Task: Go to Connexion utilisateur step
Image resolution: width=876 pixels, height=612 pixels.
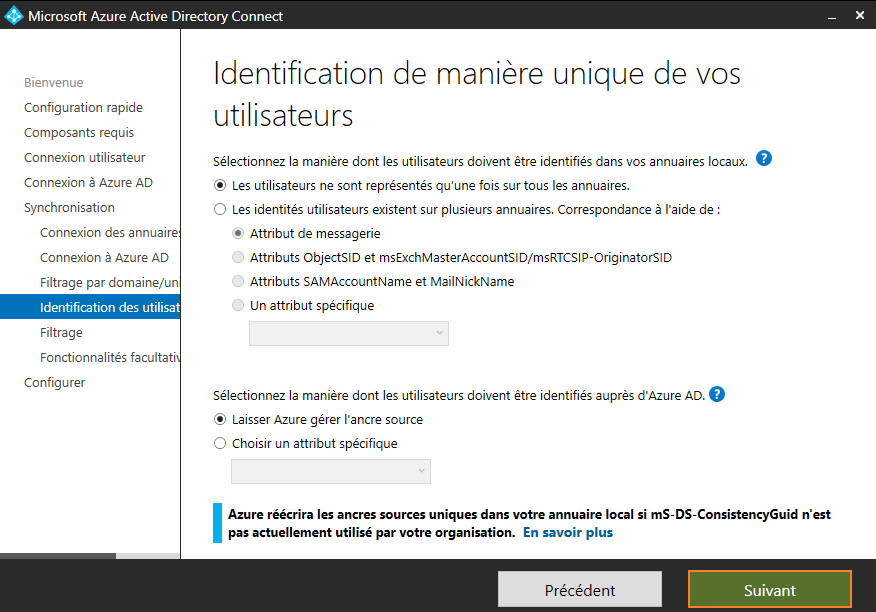Action: tap(84, 158)
